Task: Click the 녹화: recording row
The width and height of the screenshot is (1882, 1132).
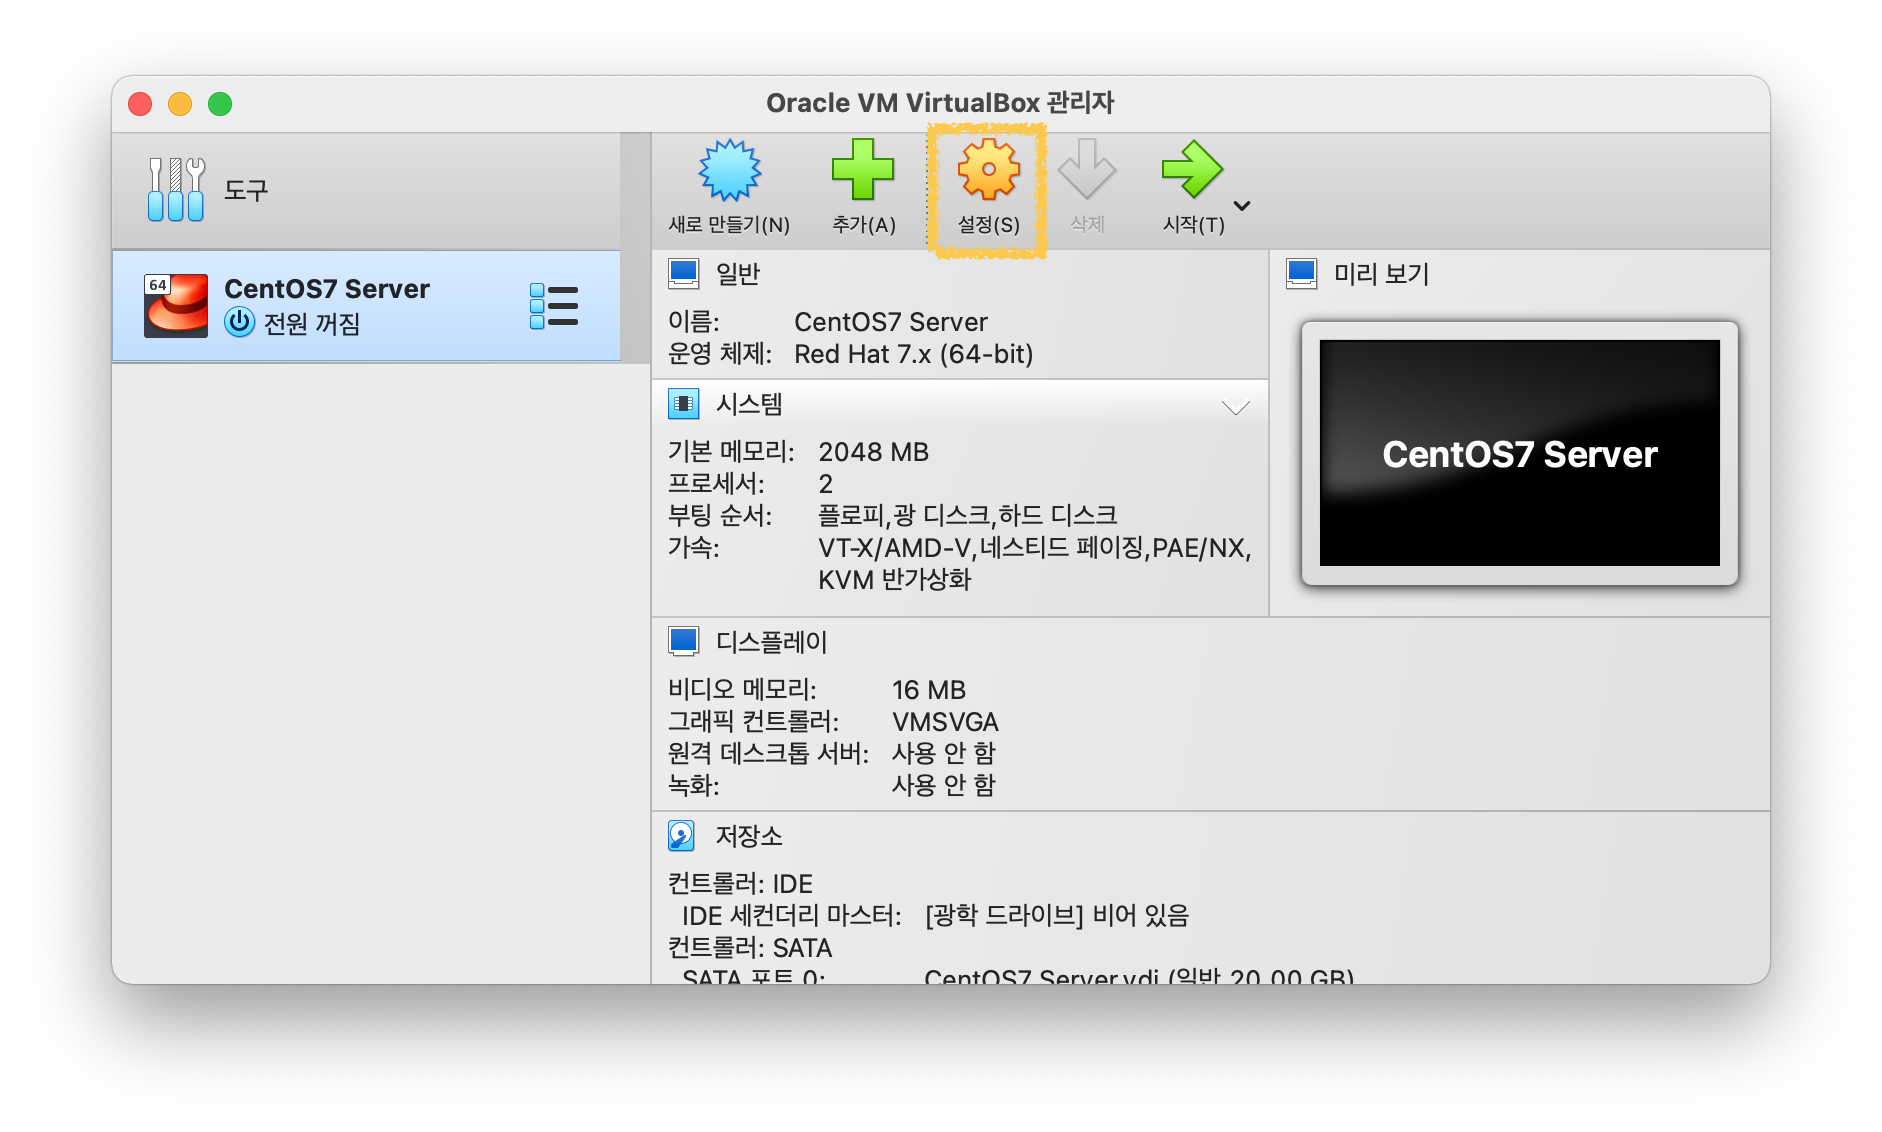Action: 832,786
